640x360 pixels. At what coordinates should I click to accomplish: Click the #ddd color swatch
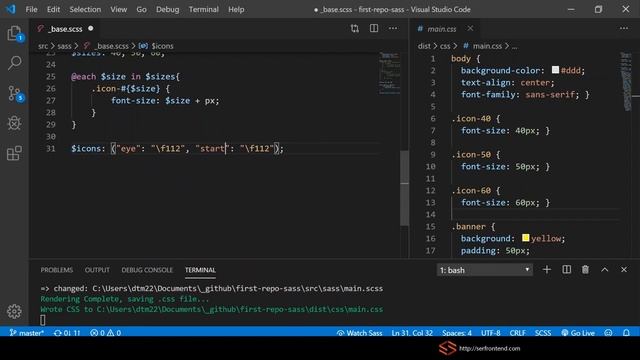(555, 70)
